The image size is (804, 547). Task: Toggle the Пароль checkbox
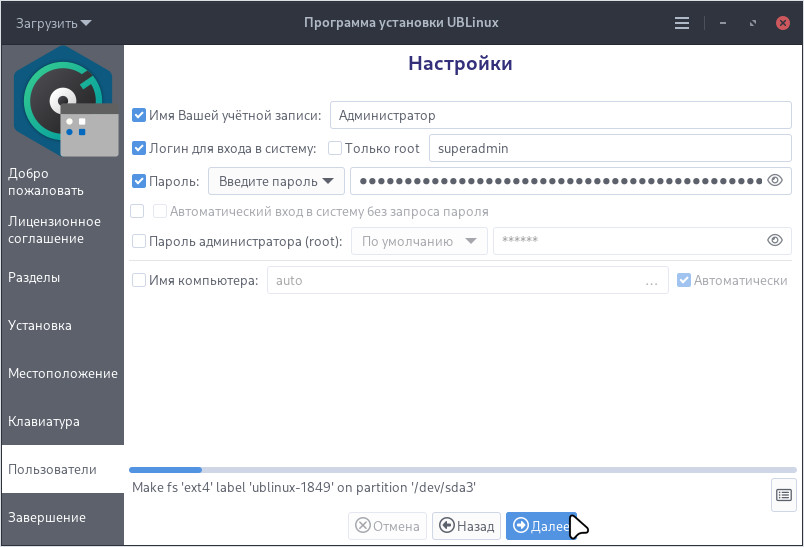[139, 181]
